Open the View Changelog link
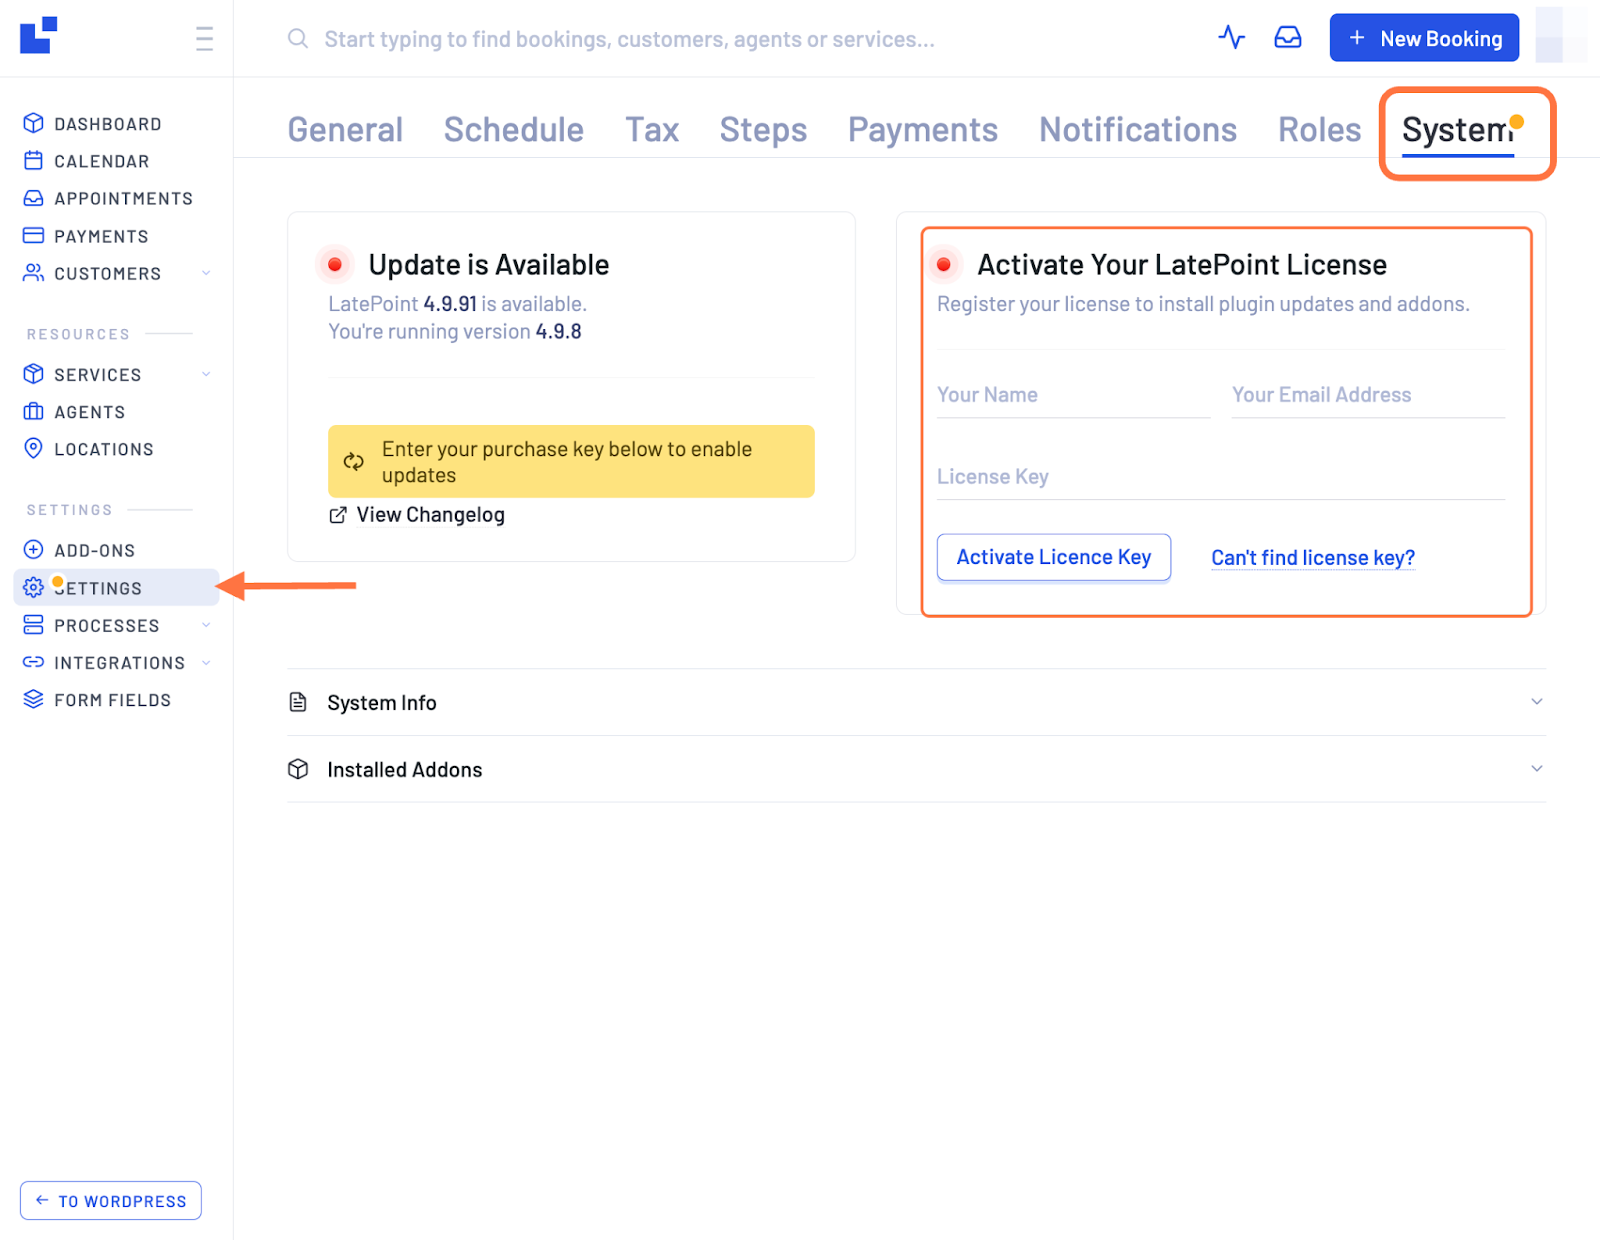This screenshot has height=1240, width=1600. (x=430, y=514)
